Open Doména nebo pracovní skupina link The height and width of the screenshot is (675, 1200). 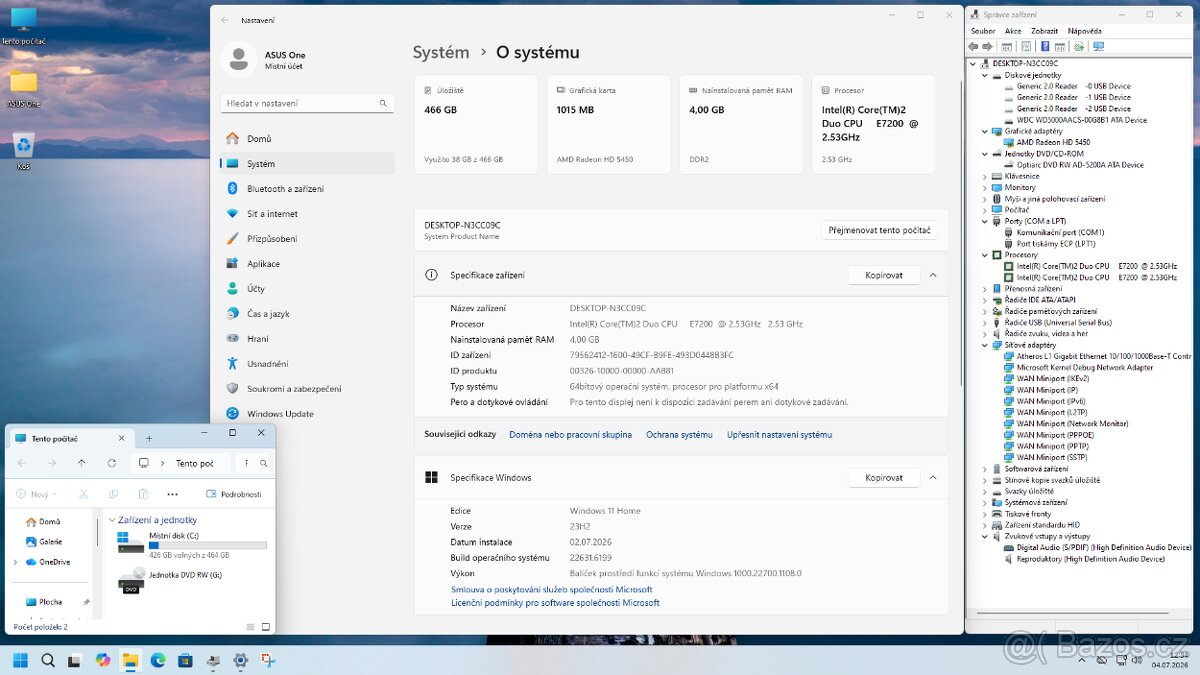click(570, 435)
